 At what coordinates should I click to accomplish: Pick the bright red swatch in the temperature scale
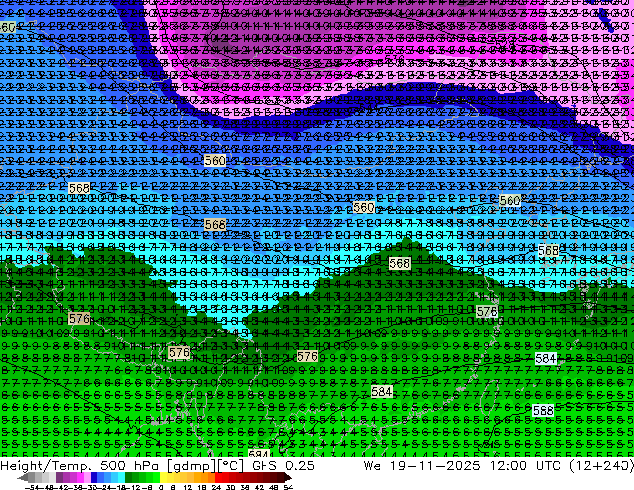[x=218, y=477]
